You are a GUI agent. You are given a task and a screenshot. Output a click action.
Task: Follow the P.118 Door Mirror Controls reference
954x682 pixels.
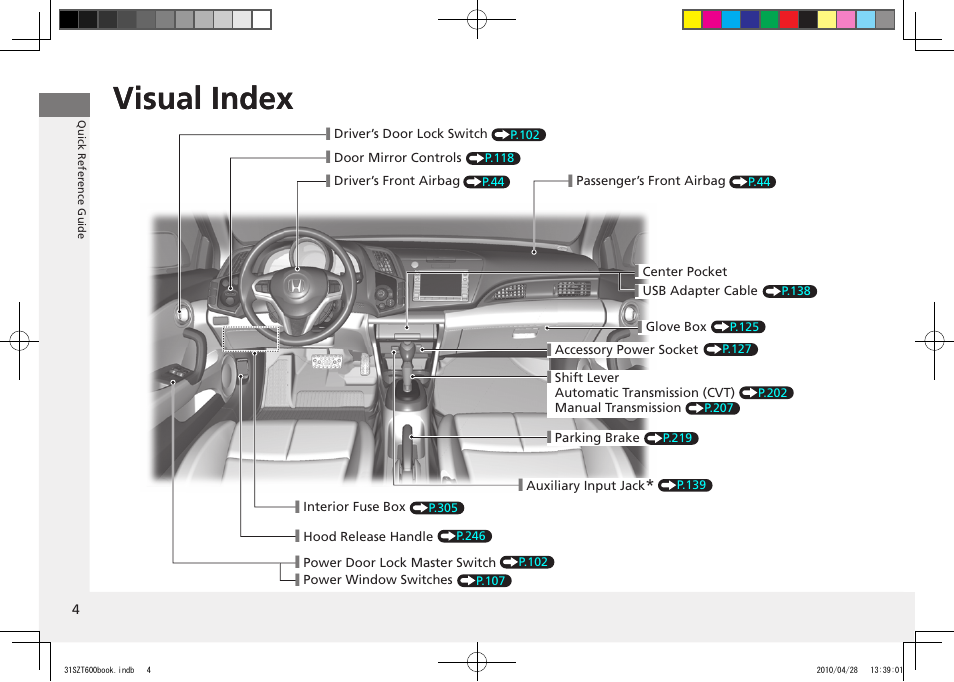[493, 158]
